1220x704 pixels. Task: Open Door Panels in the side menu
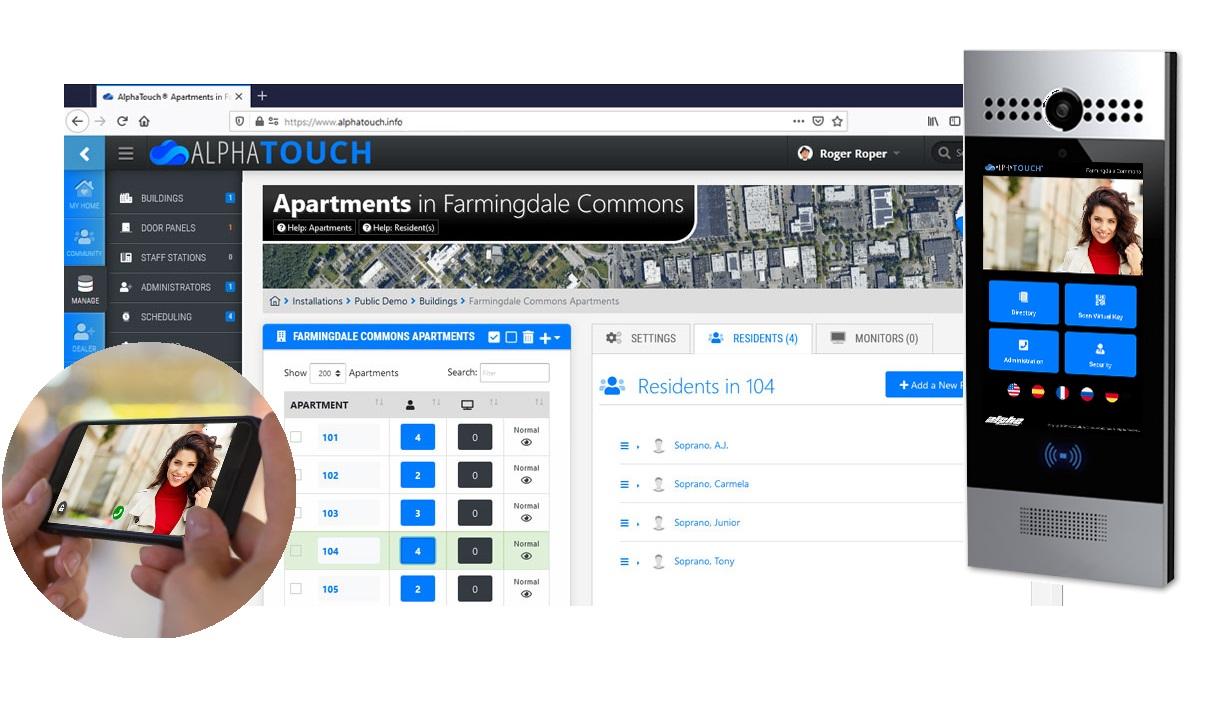tap(175, 228)
